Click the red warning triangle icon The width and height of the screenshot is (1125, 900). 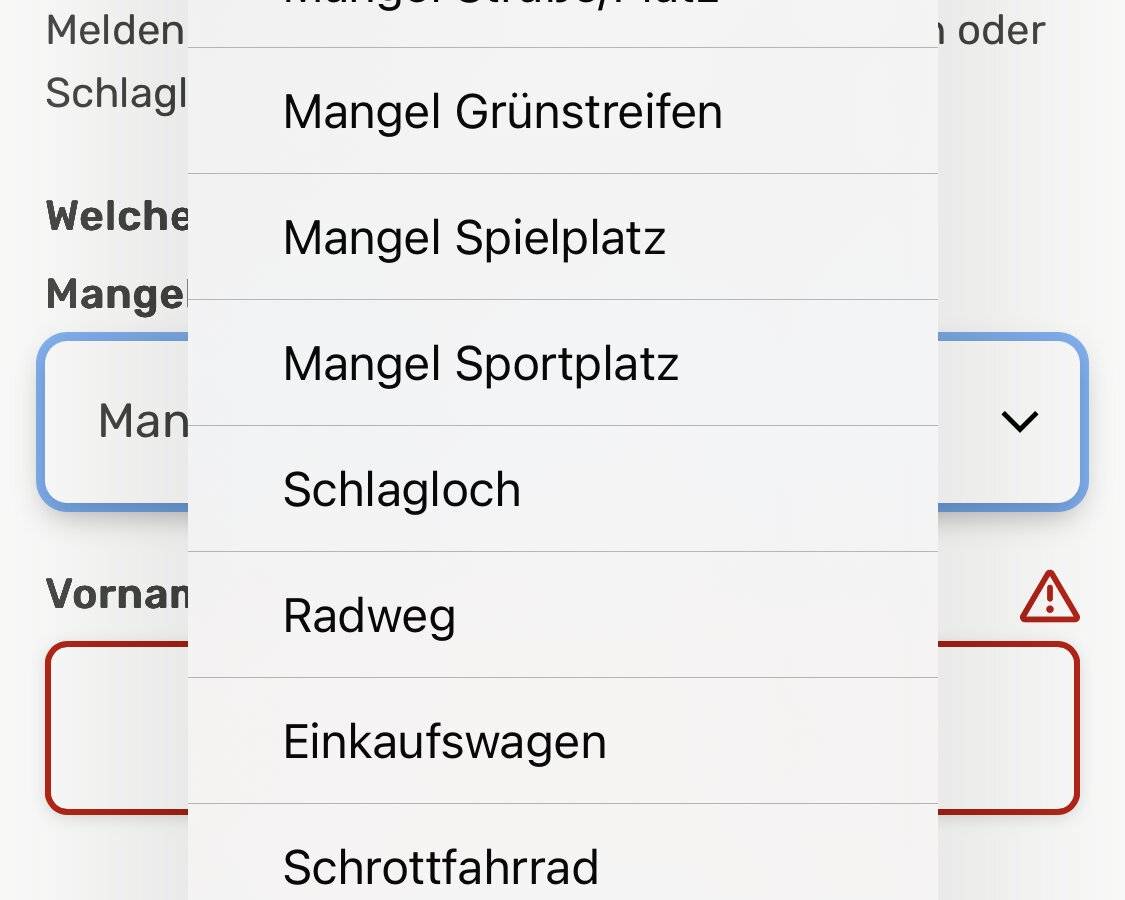(x=1049, y=597)
